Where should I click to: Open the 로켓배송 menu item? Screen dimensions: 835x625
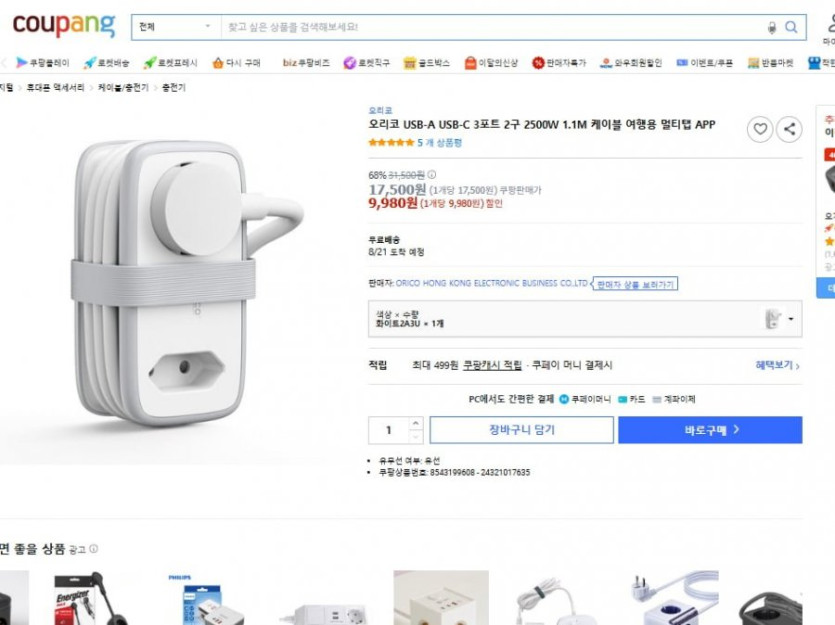(x=106, y=63)
